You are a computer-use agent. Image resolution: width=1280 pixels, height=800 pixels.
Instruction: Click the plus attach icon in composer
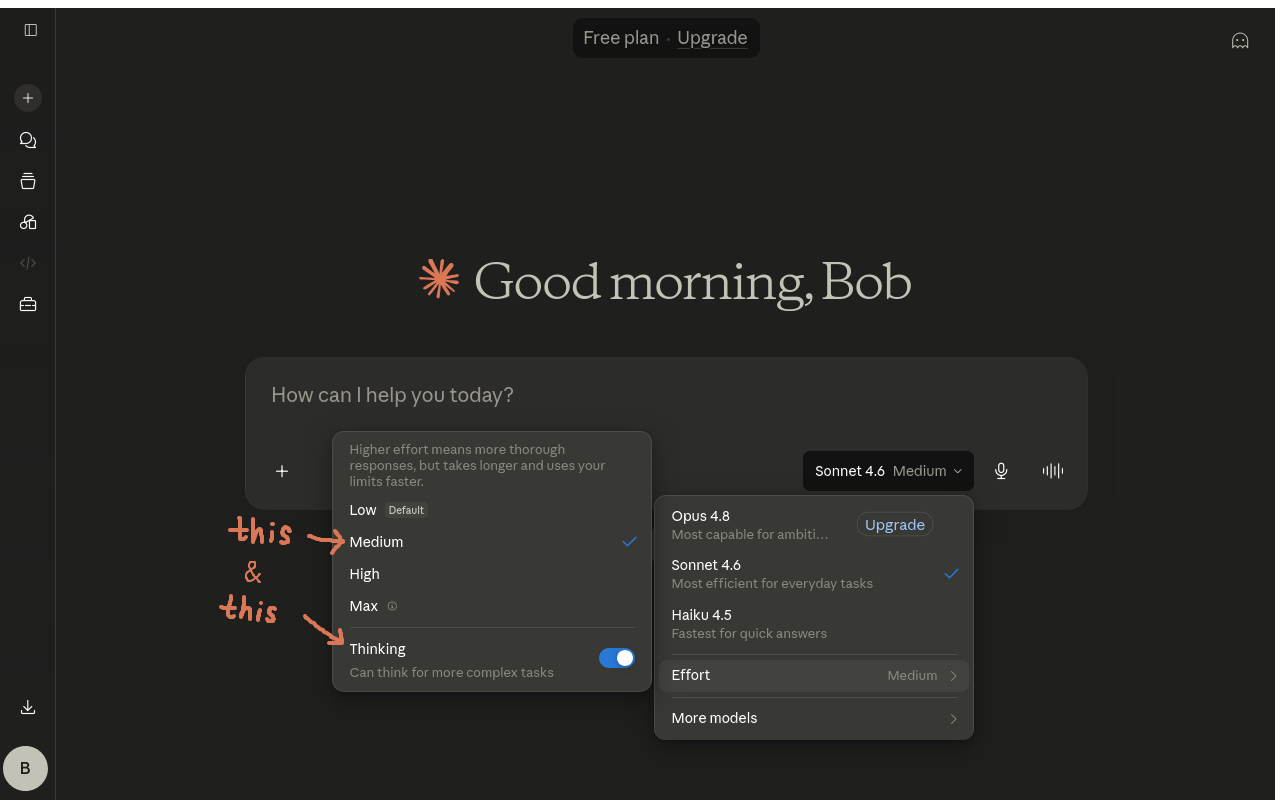[282, 471]
